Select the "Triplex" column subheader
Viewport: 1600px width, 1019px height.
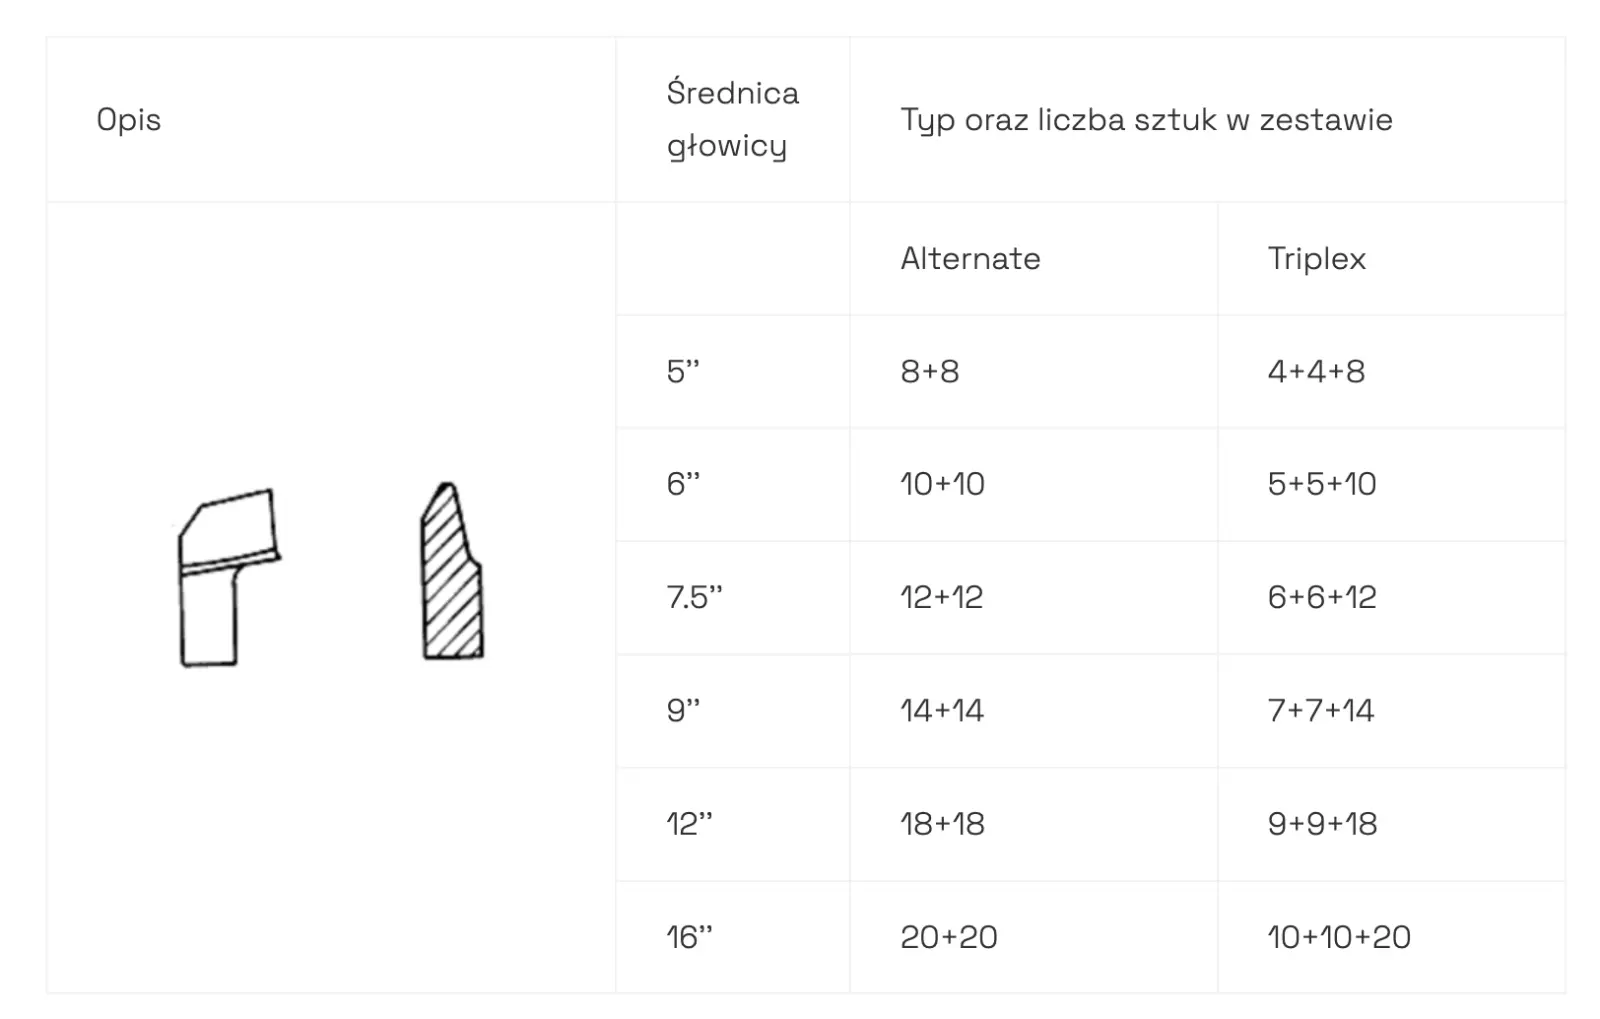pyautogui.click(x=1316, y=259)
